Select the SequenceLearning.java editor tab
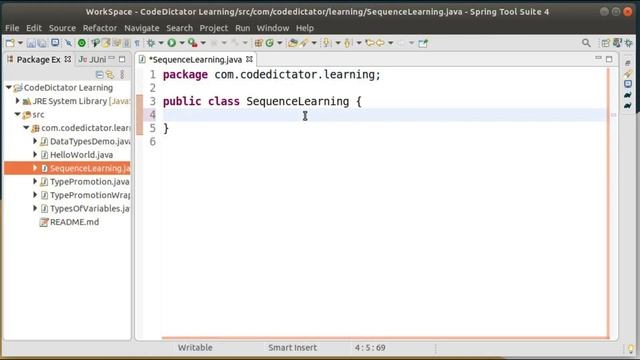 (x=195, y=60)
